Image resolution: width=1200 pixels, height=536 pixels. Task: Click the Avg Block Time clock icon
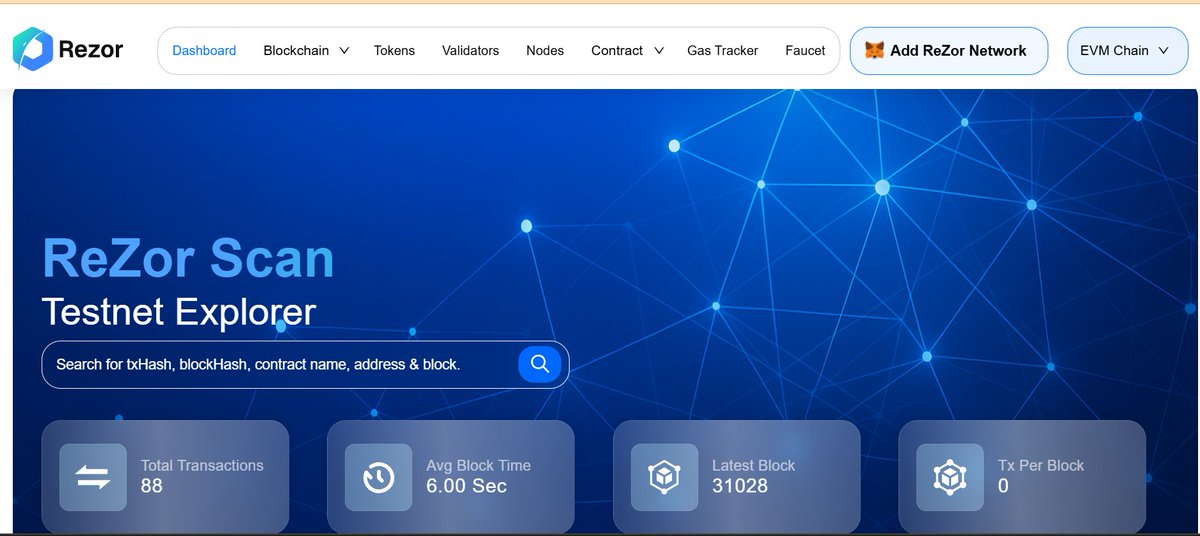[378, 478]
